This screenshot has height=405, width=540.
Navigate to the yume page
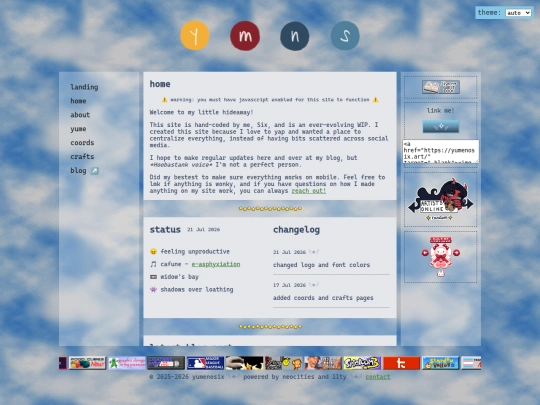tap(78, 129)
